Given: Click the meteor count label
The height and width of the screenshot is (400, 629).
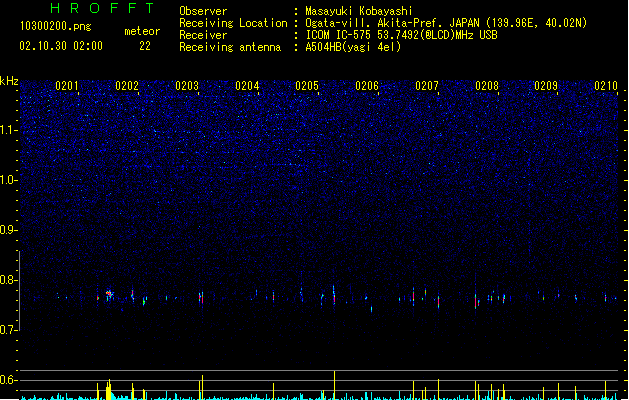Looking at the screenshot, I should [x=142, y=31].
